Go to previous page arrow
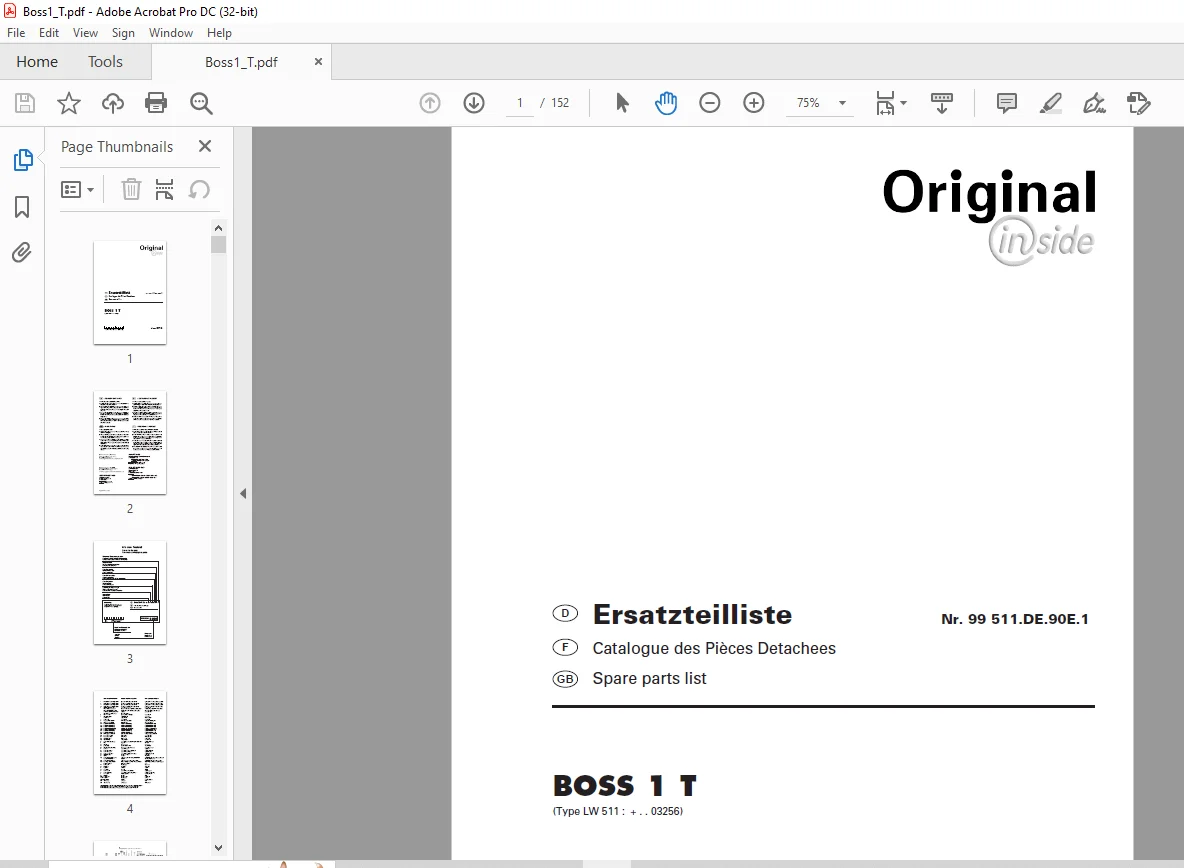This screenshot has width=1184, height=868. (x=430, y=103)
